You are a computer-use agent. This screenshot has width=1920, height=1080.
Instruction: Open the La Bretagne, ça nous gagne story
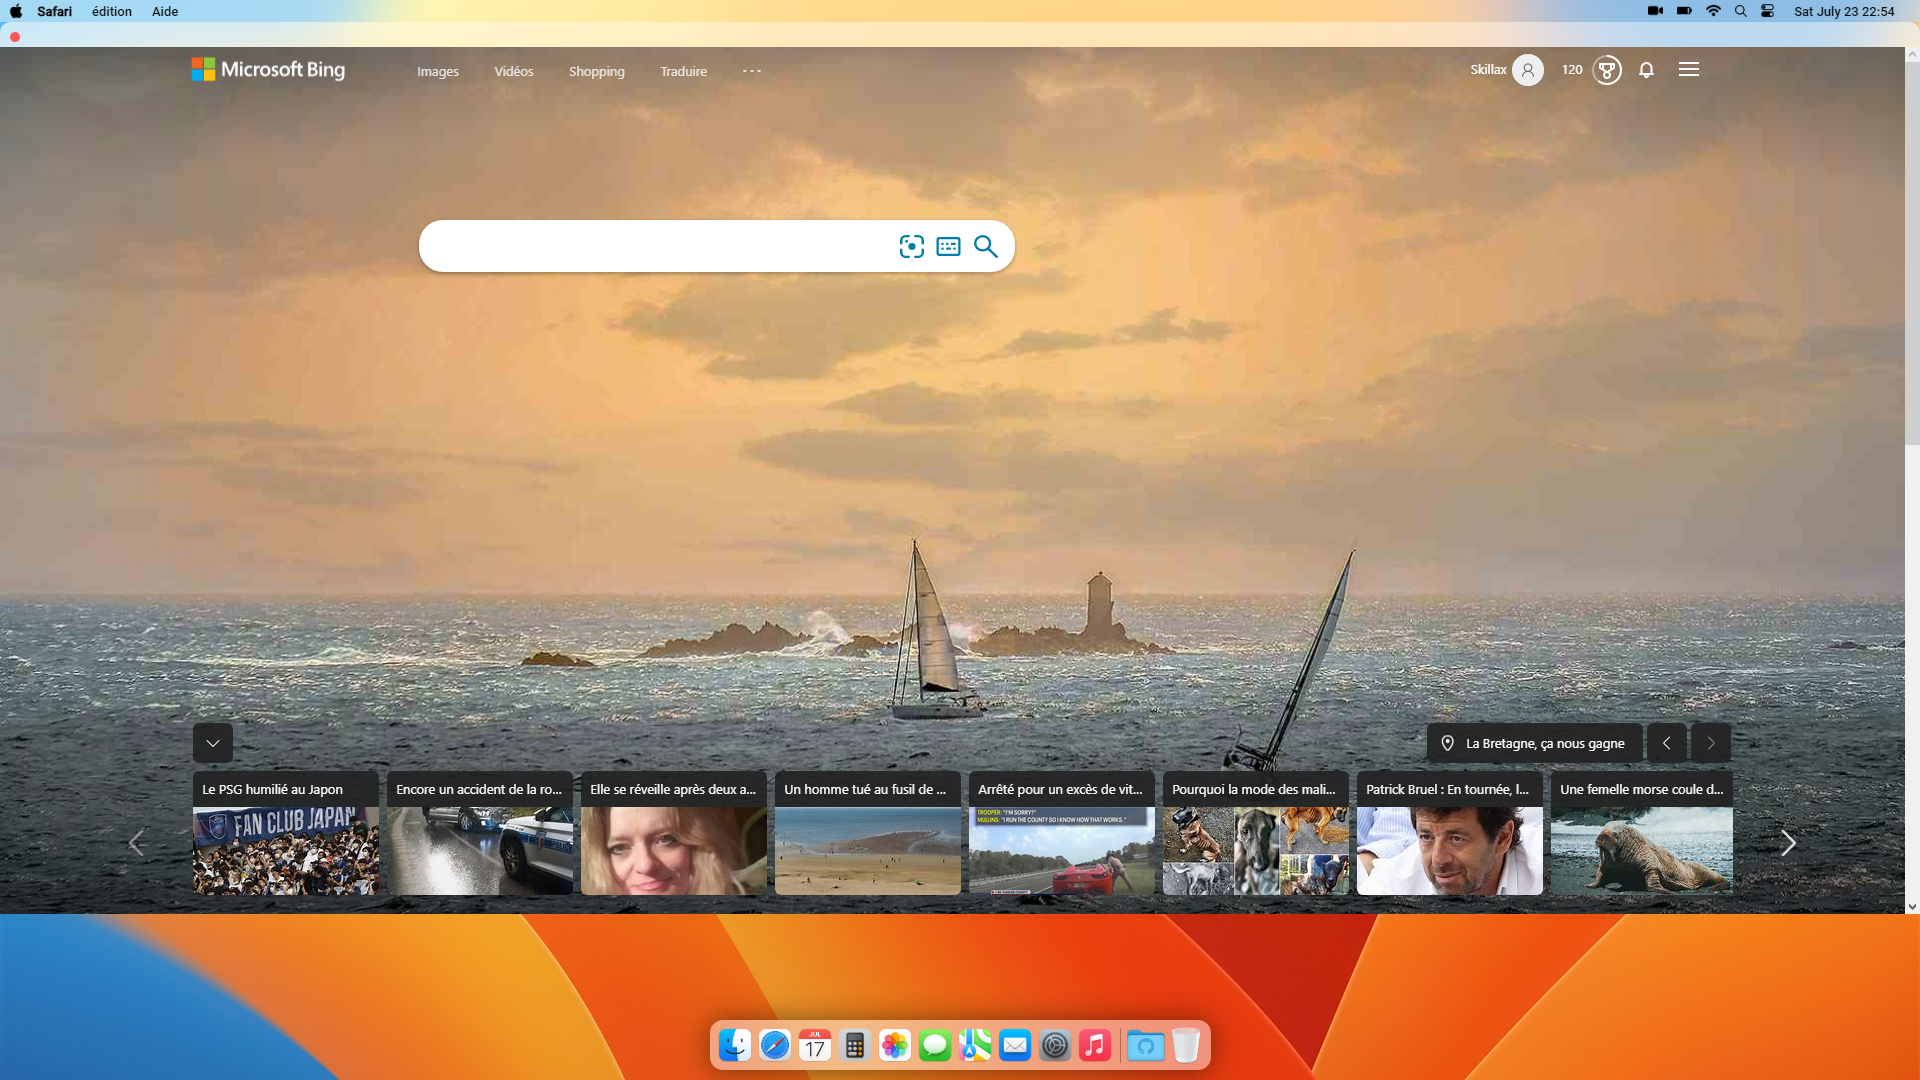1545,743
